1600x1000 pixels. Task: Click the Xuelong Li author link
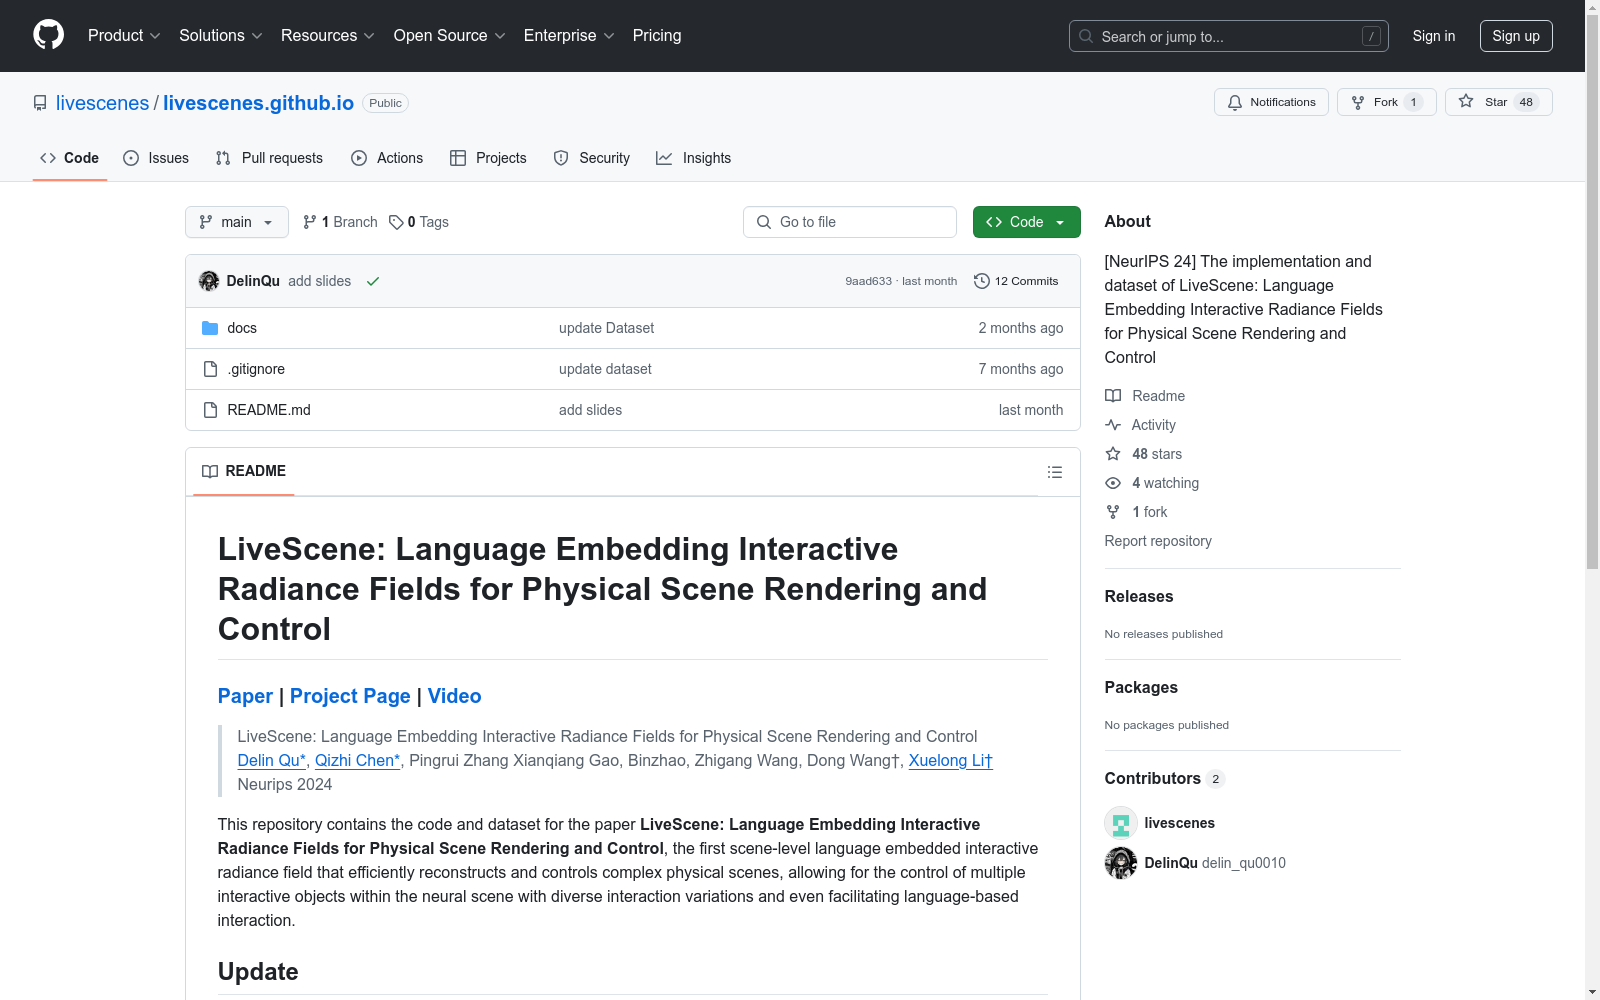(x=950, y=760)
